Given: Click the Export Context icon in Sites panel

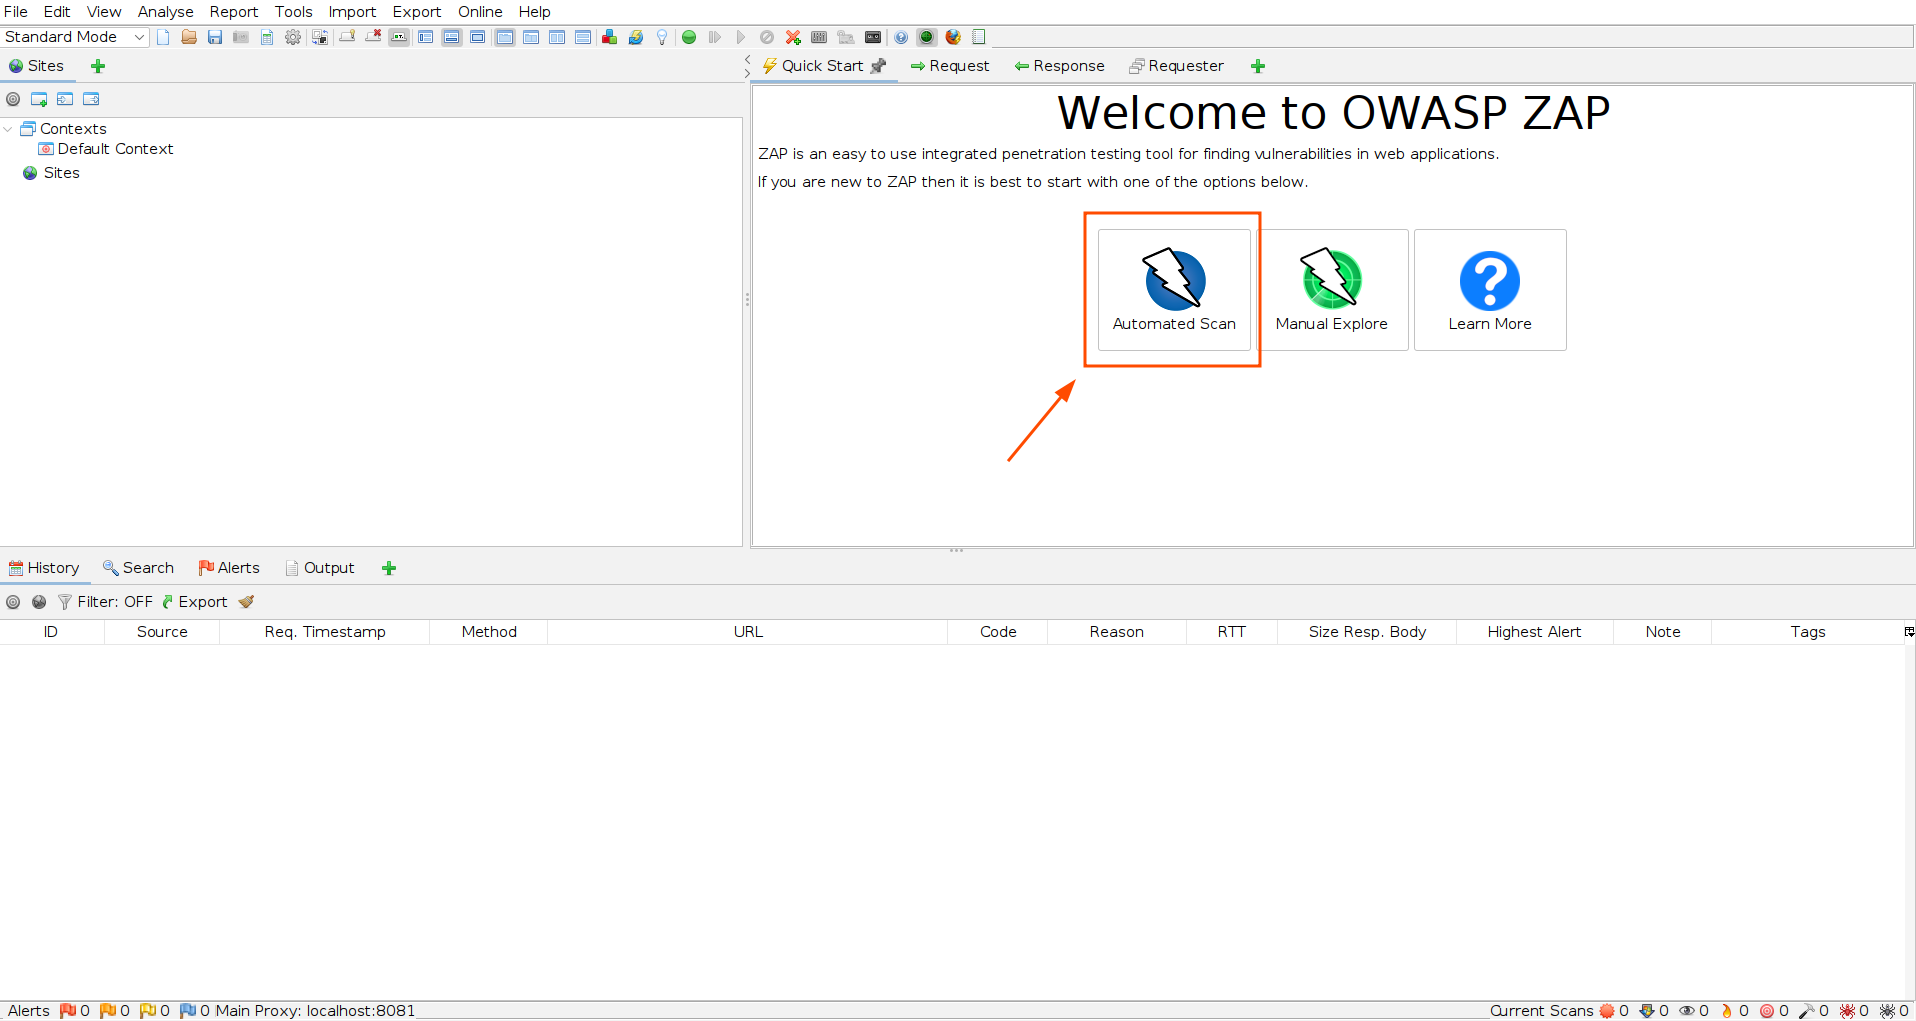Looking at the screenshot, I should pos(91,99).
